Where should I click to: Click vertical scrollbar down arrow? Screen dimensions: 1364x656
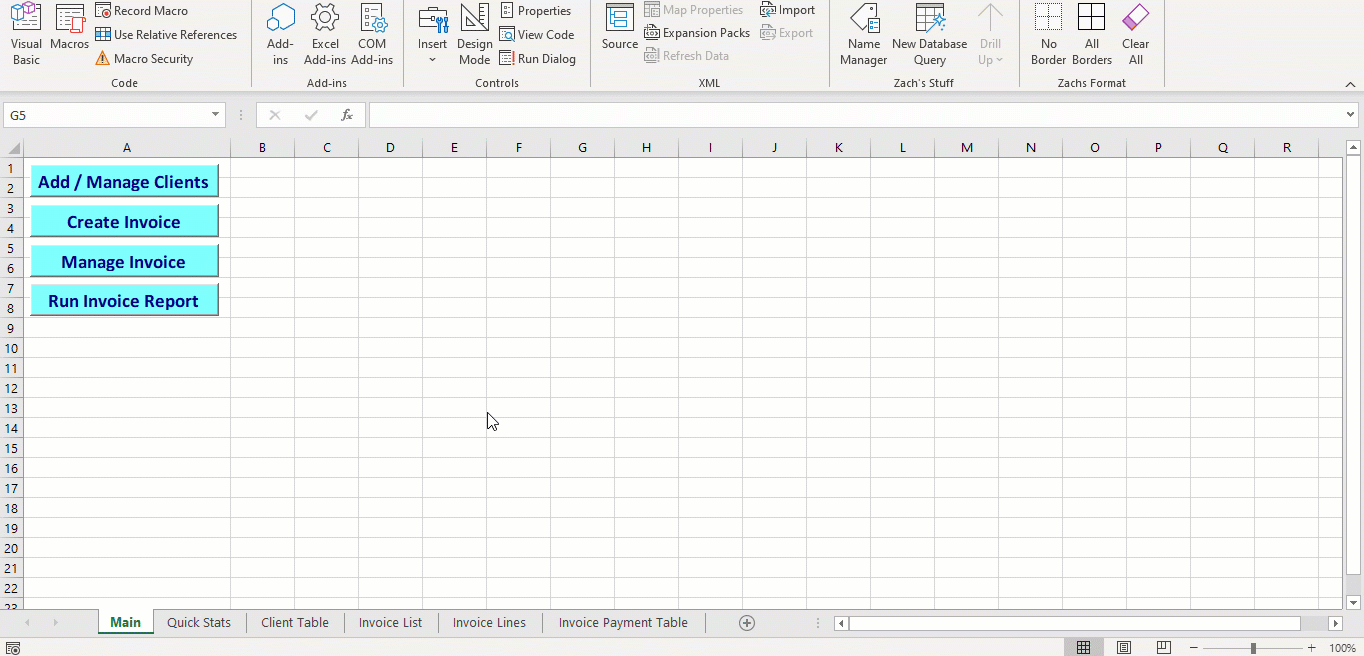1354,602
